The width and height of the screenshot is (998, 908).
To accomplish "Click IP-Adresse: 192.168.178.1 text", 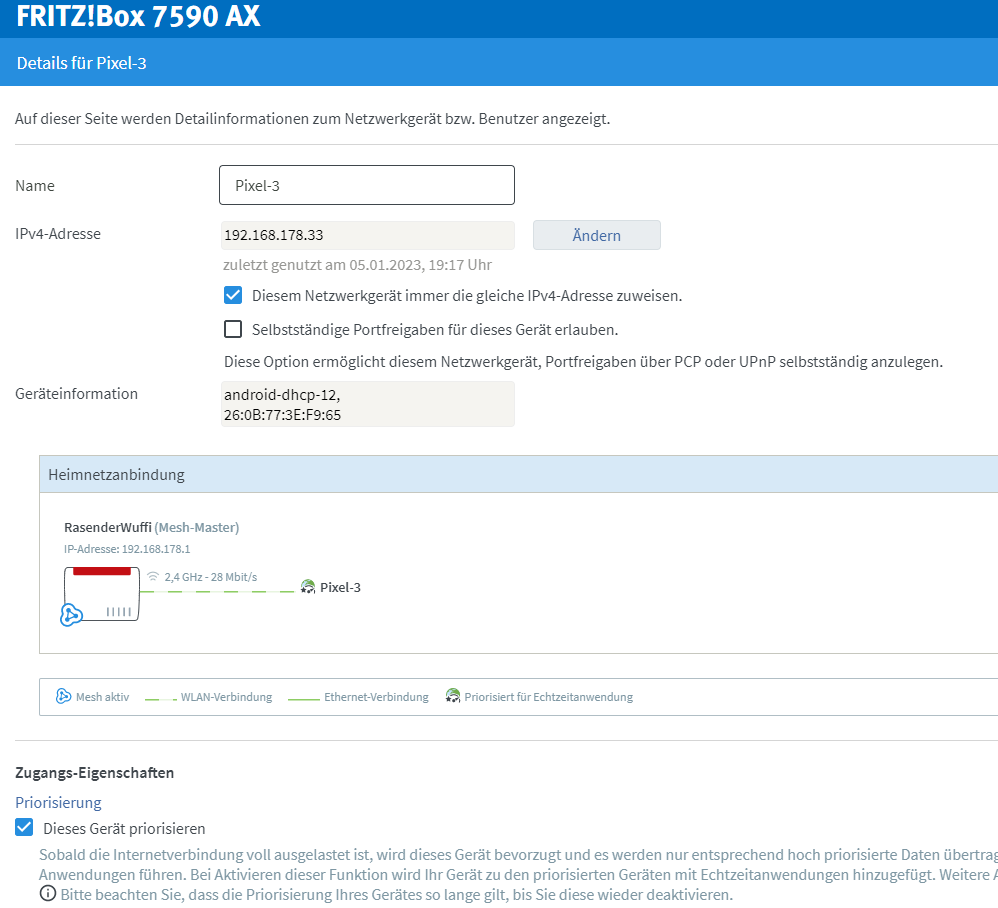I will tap(127, 548).
